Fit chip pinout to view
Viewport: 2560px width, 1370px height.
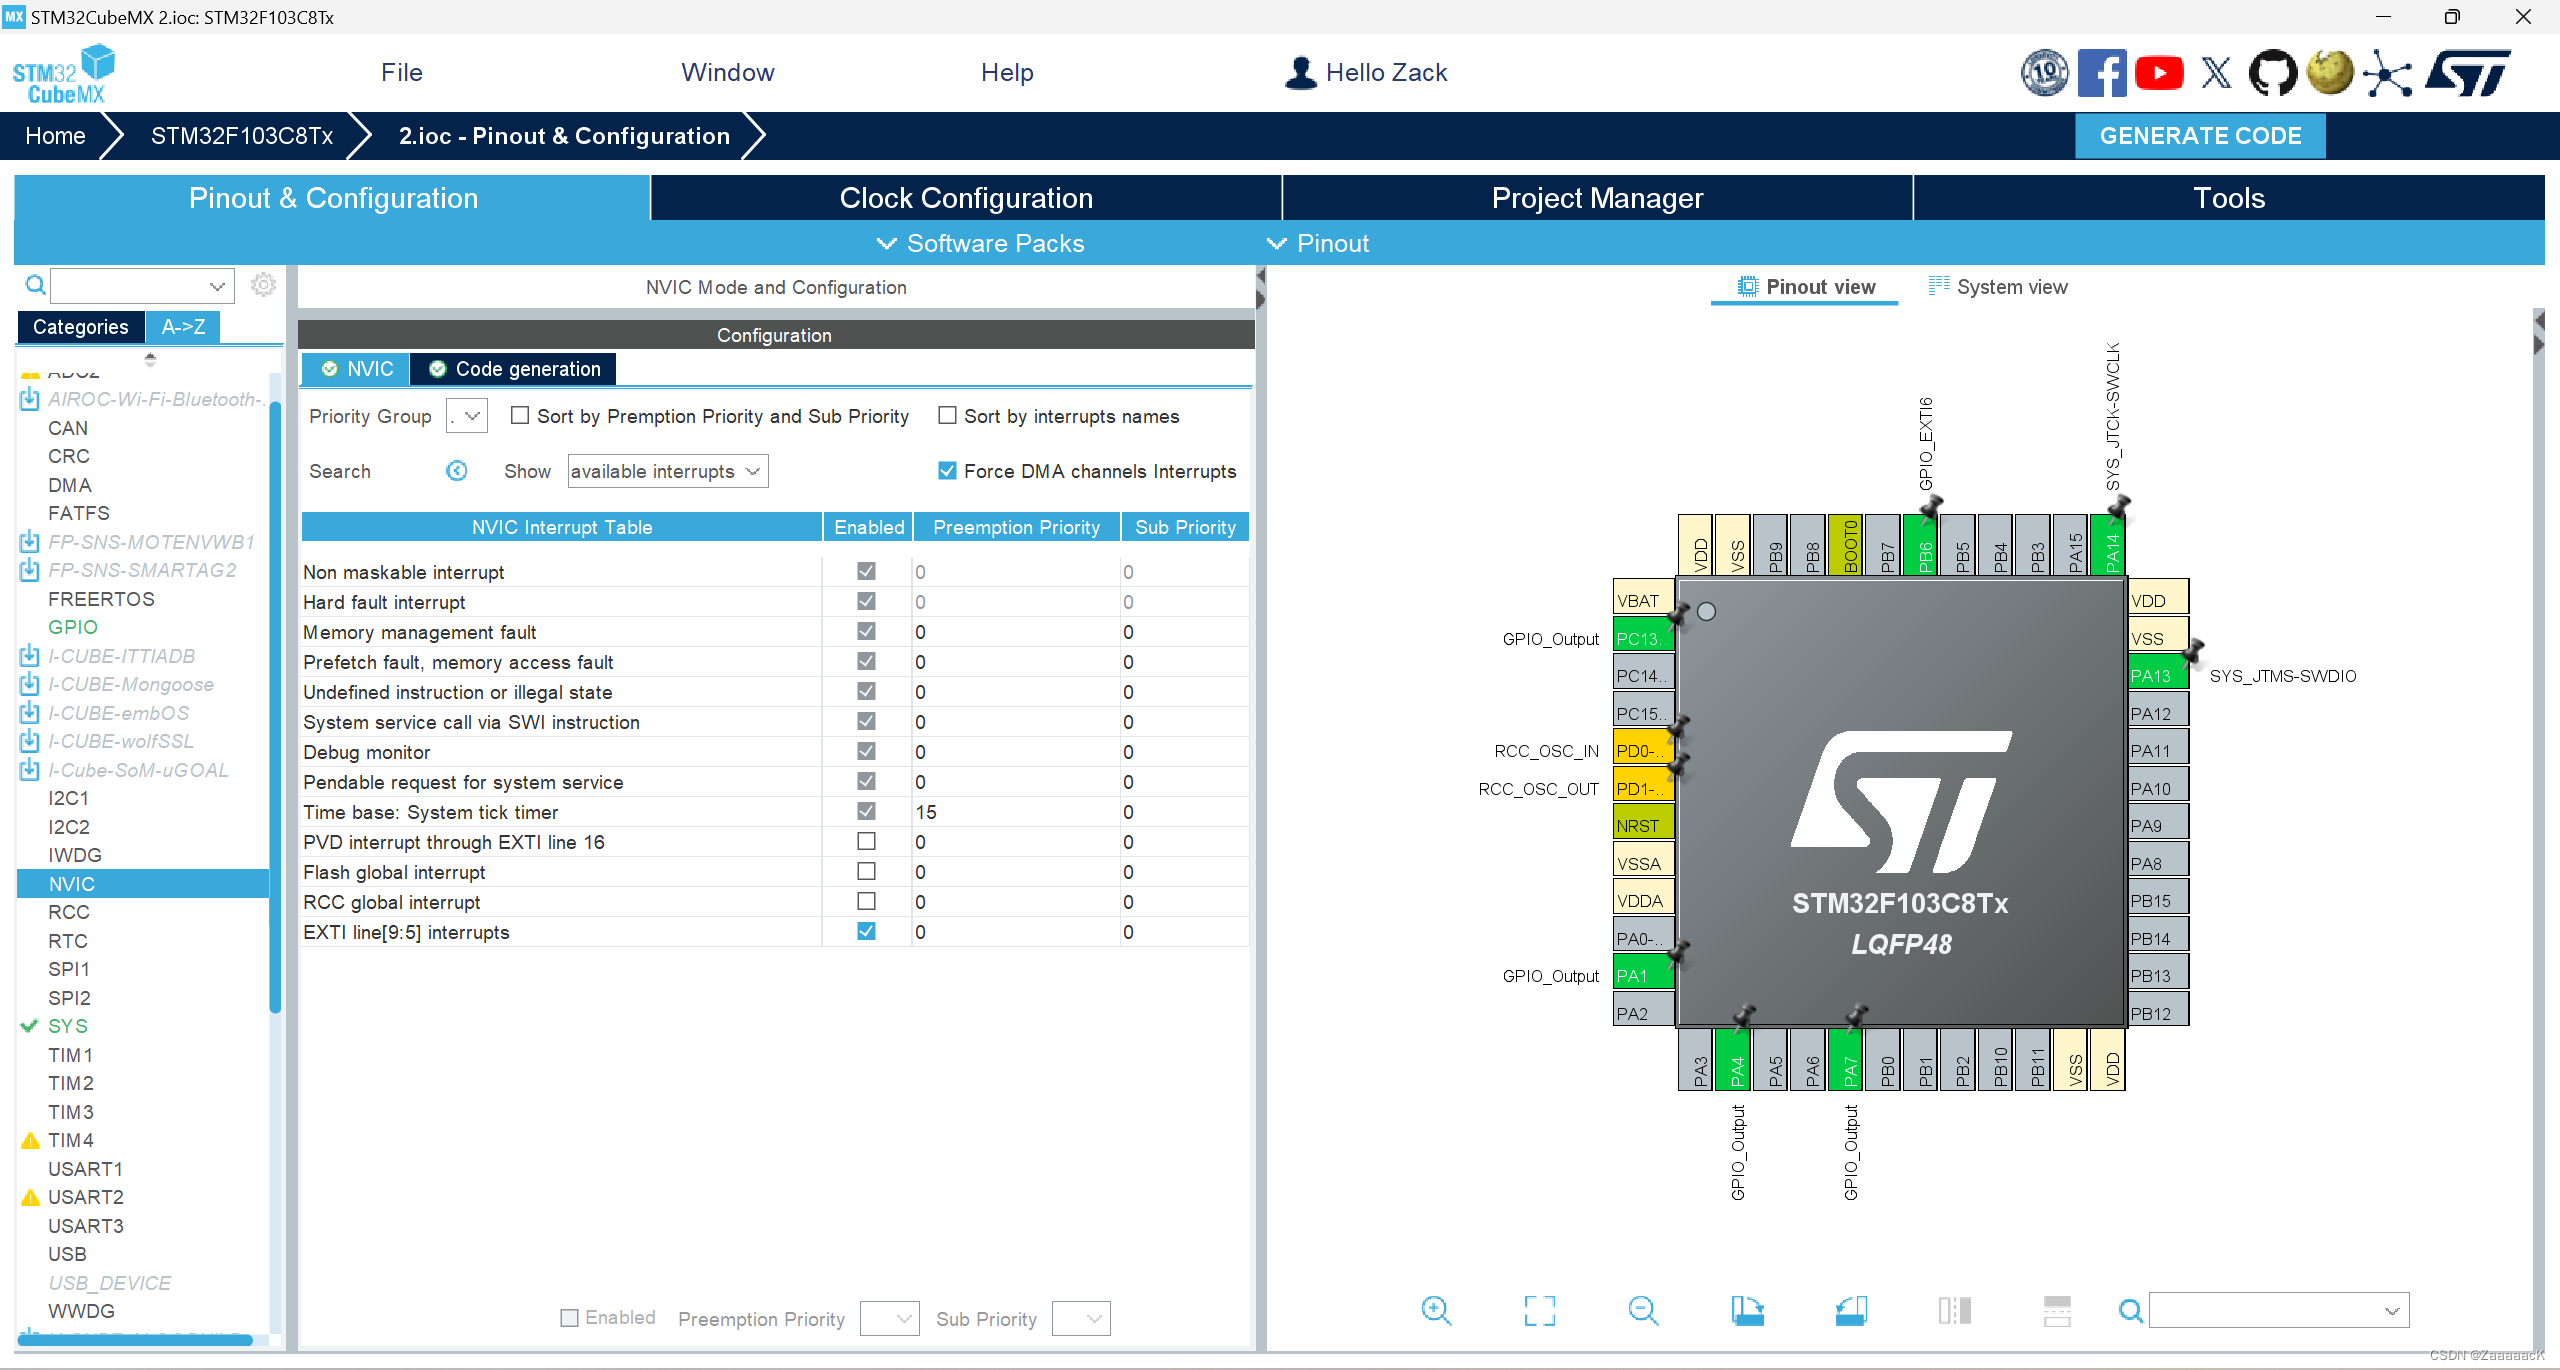[x=1540, y=1310]
